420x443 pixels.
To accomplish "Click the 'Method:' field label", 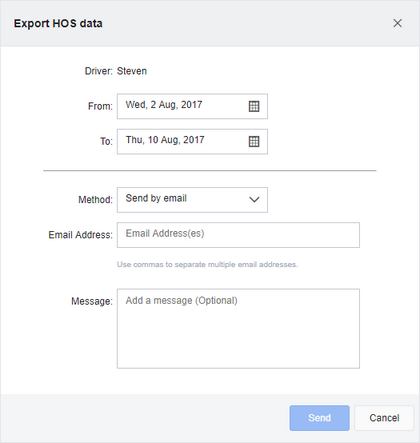I will click(x=95, y=200).
